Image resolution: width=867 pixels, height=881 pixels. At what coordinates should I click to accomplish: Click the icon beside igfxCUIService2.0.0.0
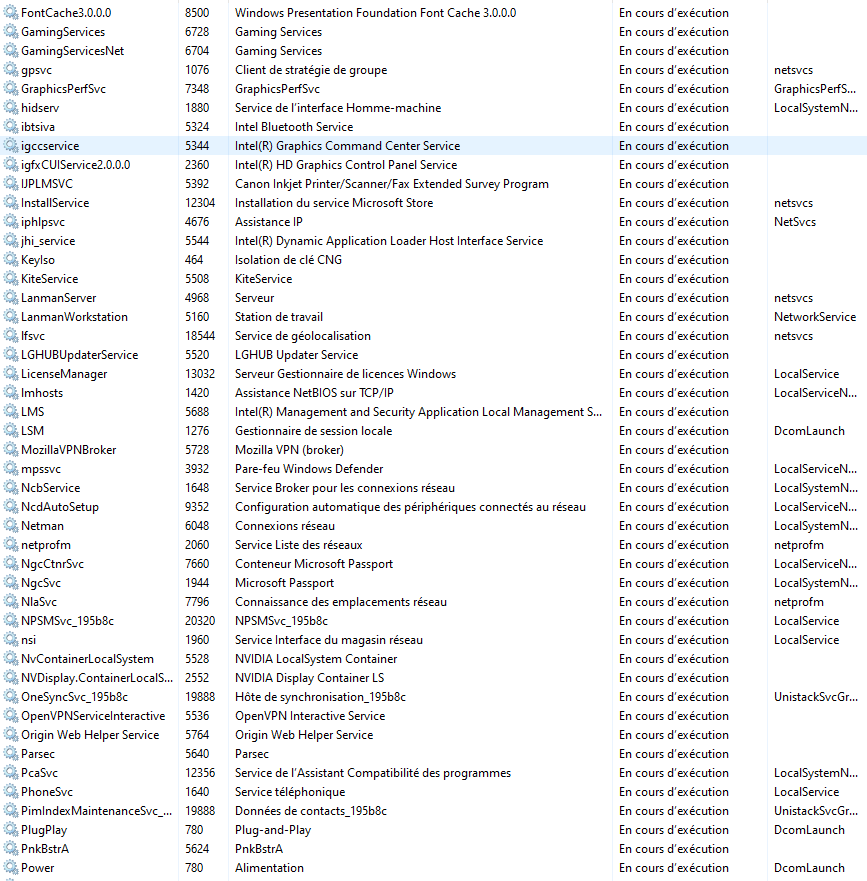tap(11, 165)
